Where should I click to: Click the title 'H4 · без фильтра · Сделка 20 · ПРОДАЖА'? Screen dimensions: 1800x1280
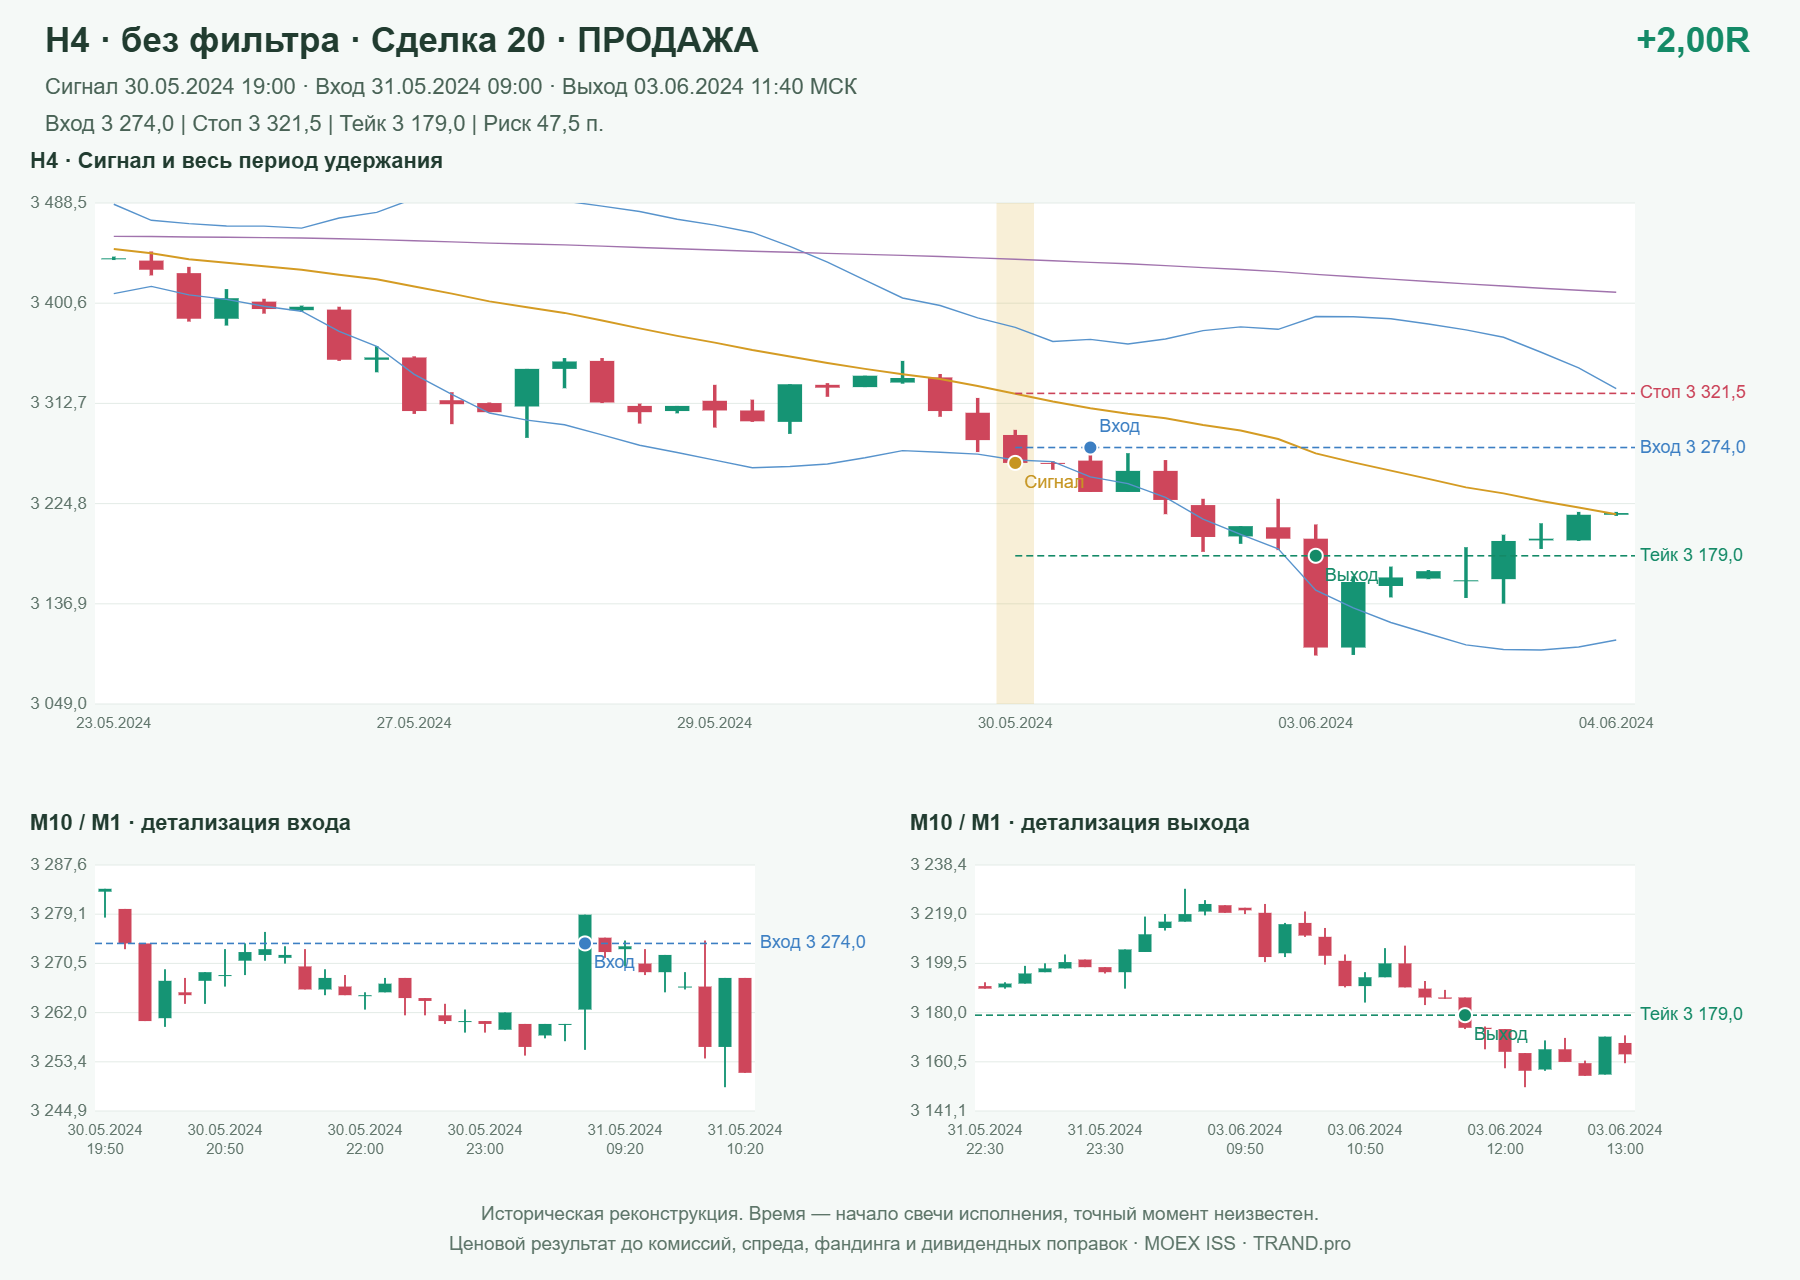tap(402, 40)
